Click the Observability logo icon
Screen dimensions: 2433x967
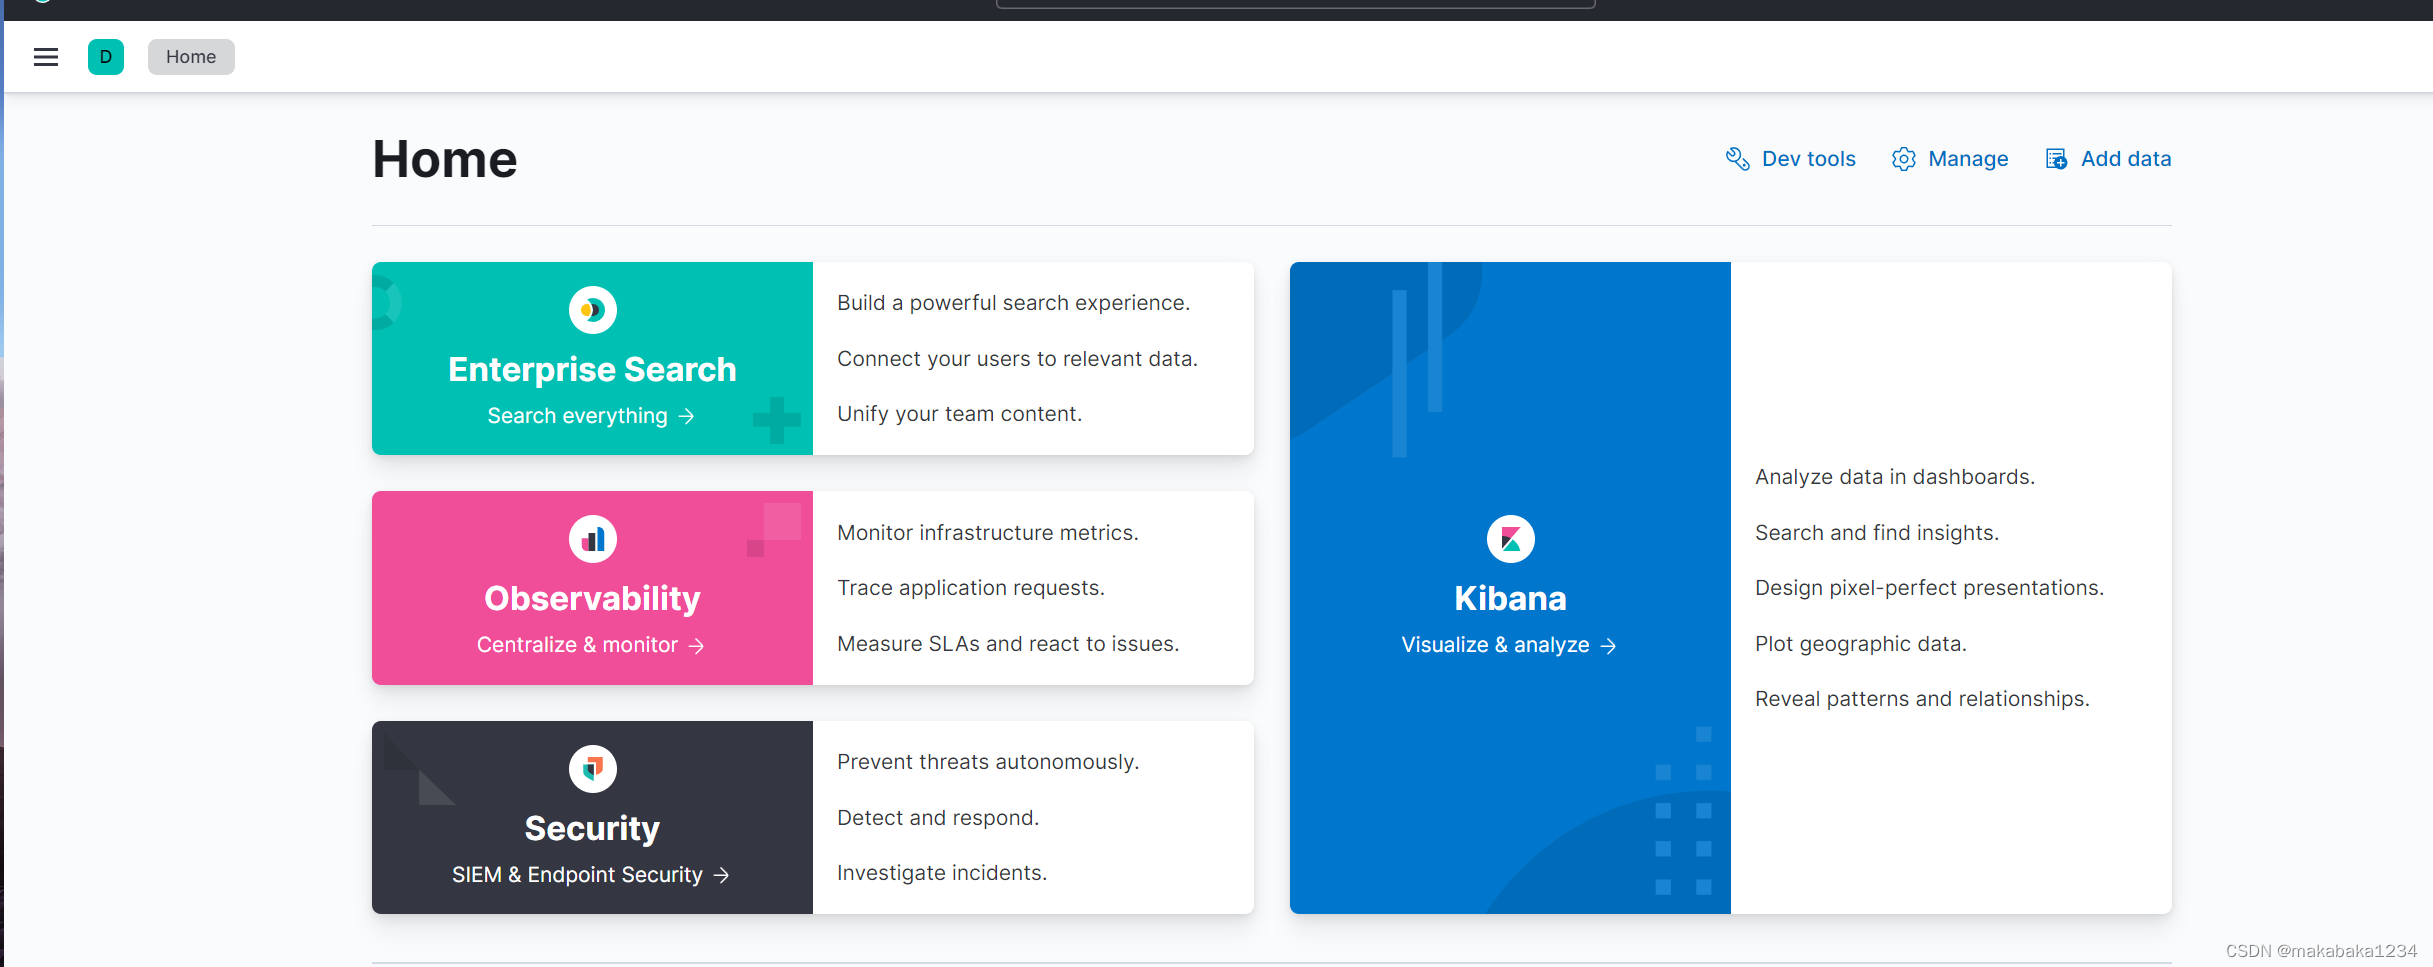tap(593, 539)
